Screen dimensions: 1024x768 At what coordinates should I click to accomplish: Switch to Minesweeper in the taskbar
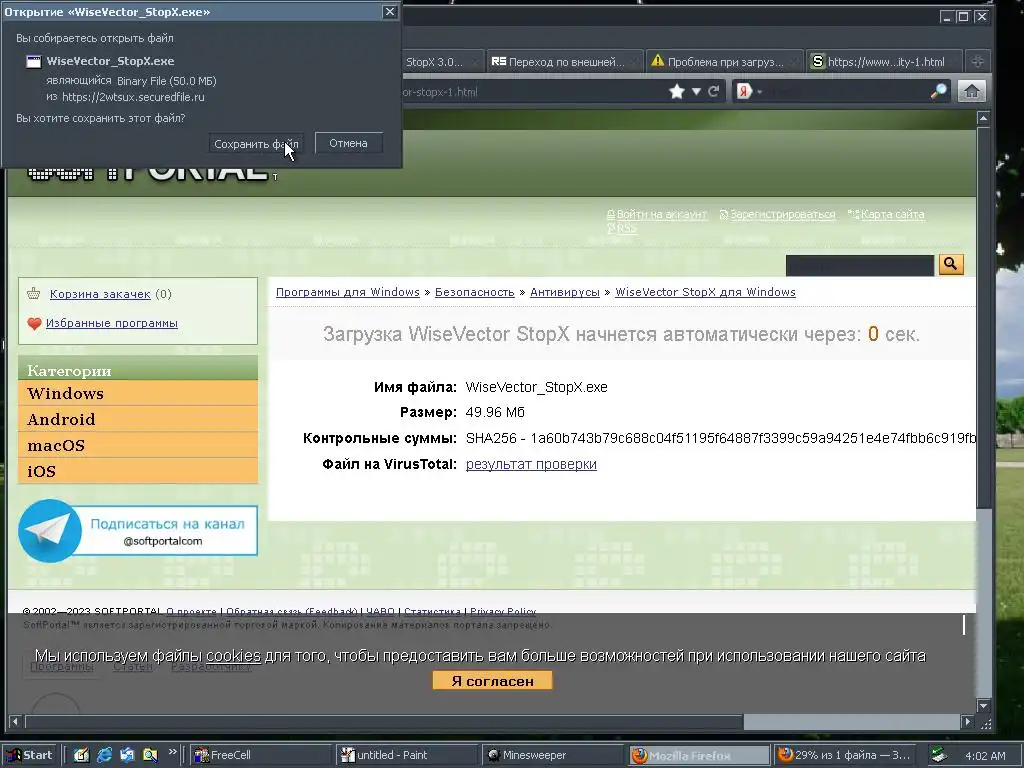[x=554, y=755]
